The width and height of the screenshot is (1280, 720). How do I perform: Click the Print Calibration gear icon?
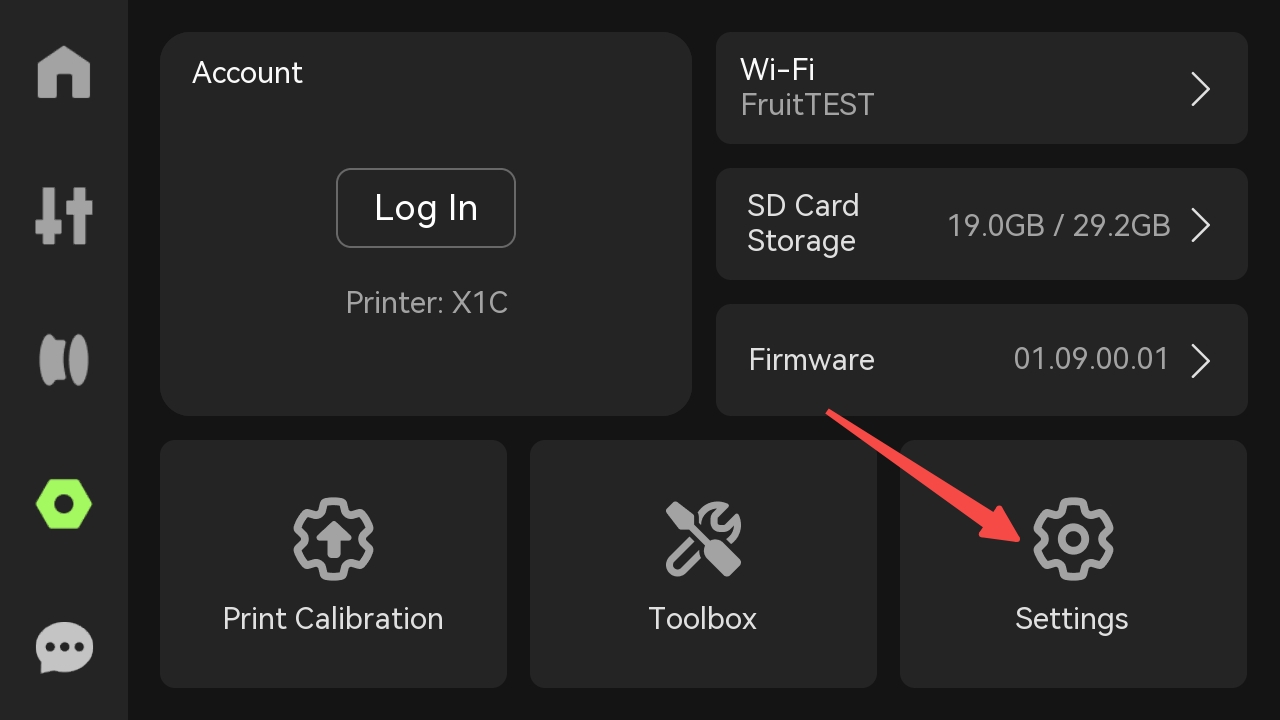[333, 539]
